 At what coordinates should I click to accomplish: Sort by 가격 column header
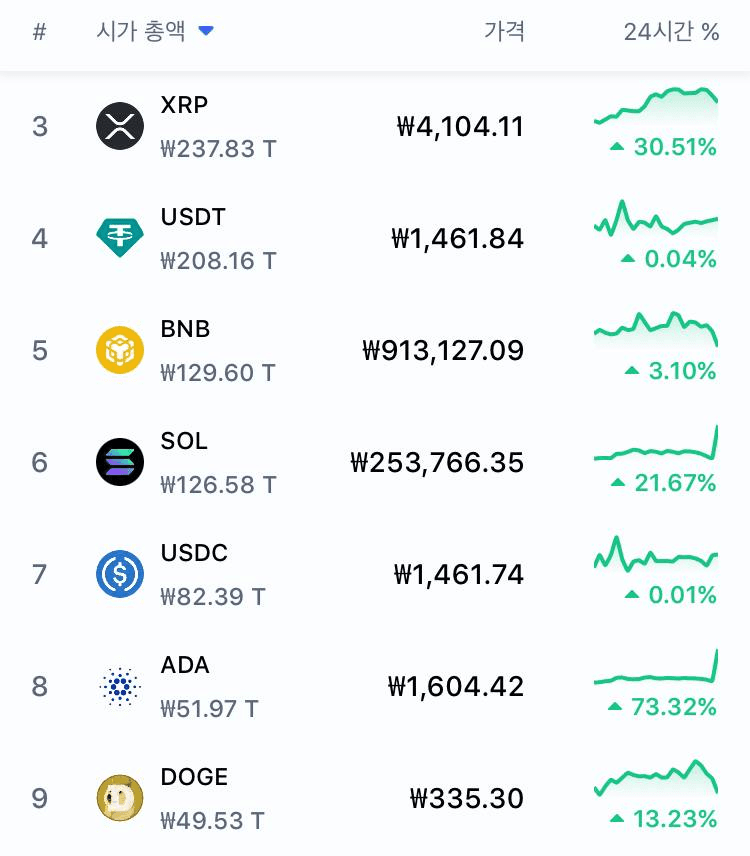(x=504, y=32)
